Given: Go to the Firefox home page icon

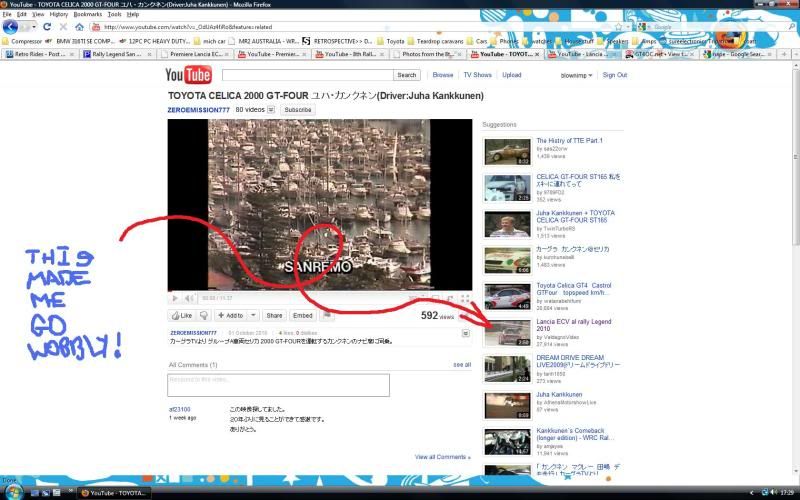Looking at the screenshot, I should pos(79,27).
